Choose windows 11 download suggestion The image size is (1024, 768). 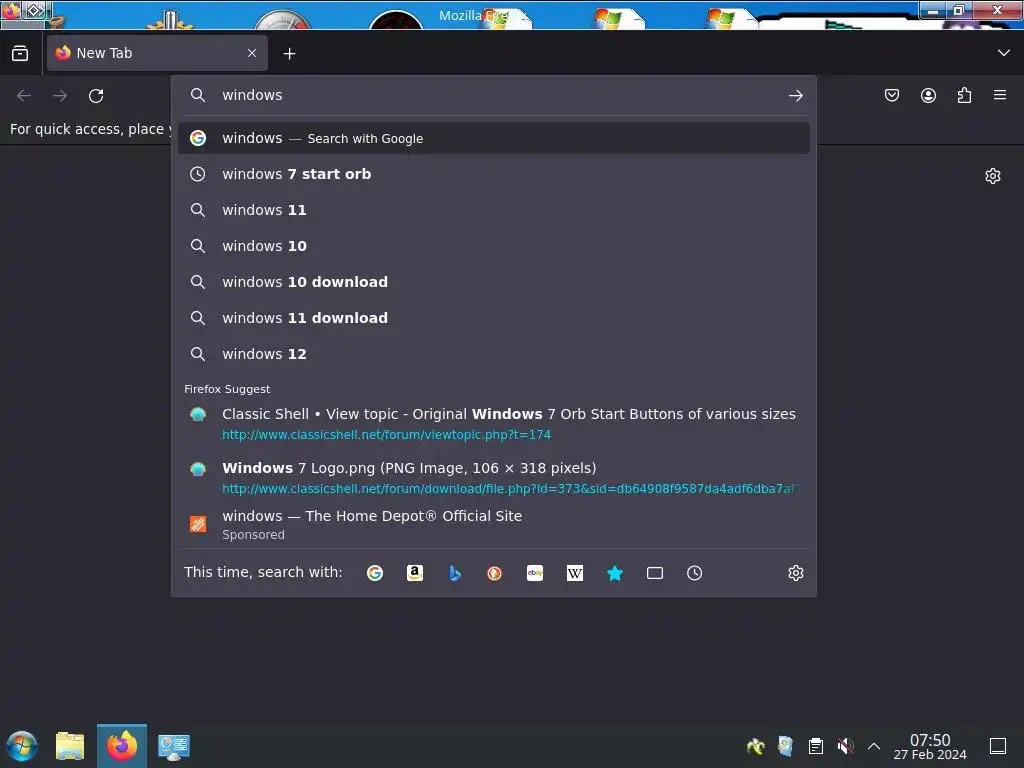click(494, 317)
